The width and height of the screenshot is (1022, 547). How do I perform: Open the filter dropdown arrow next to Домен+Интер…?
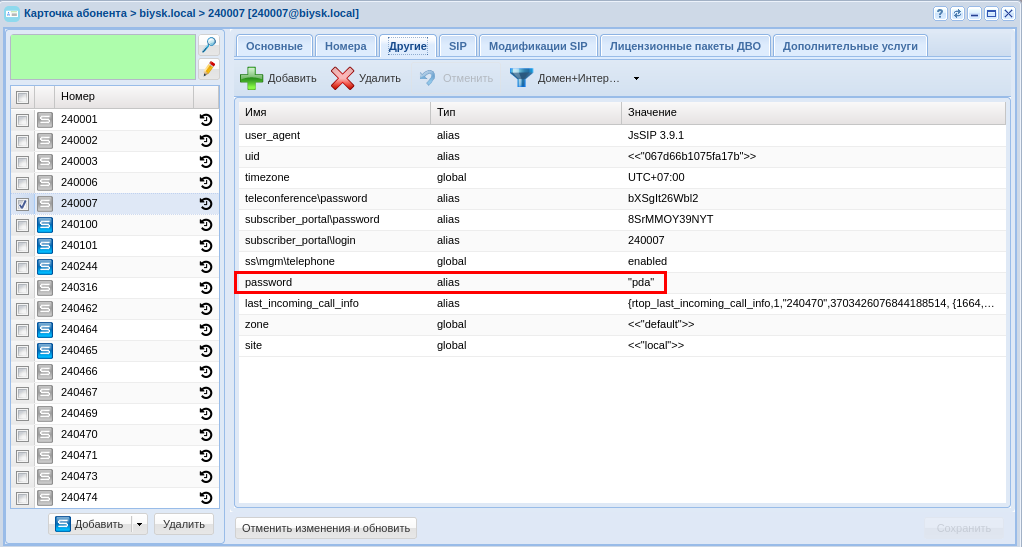pos(636,78)
